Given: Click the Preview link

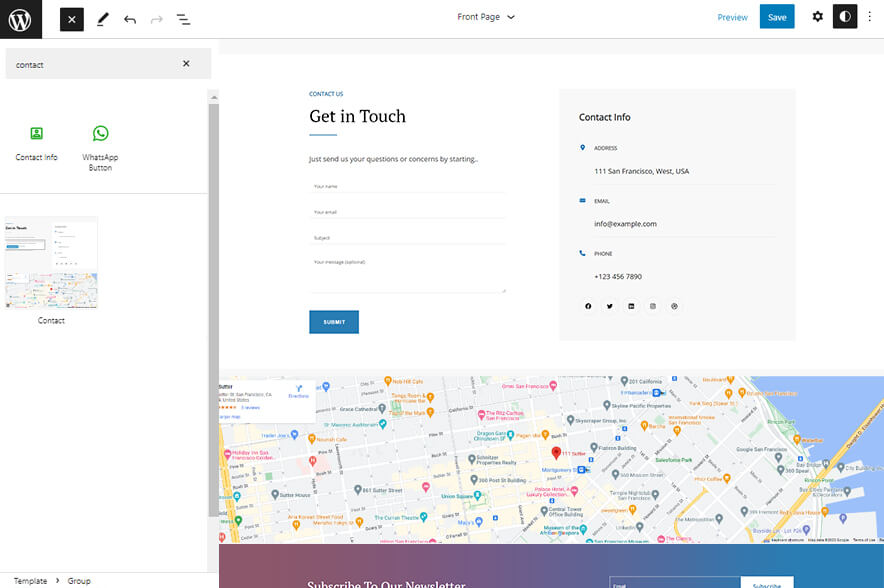Looking at the screenshot, I should point(732,17).
